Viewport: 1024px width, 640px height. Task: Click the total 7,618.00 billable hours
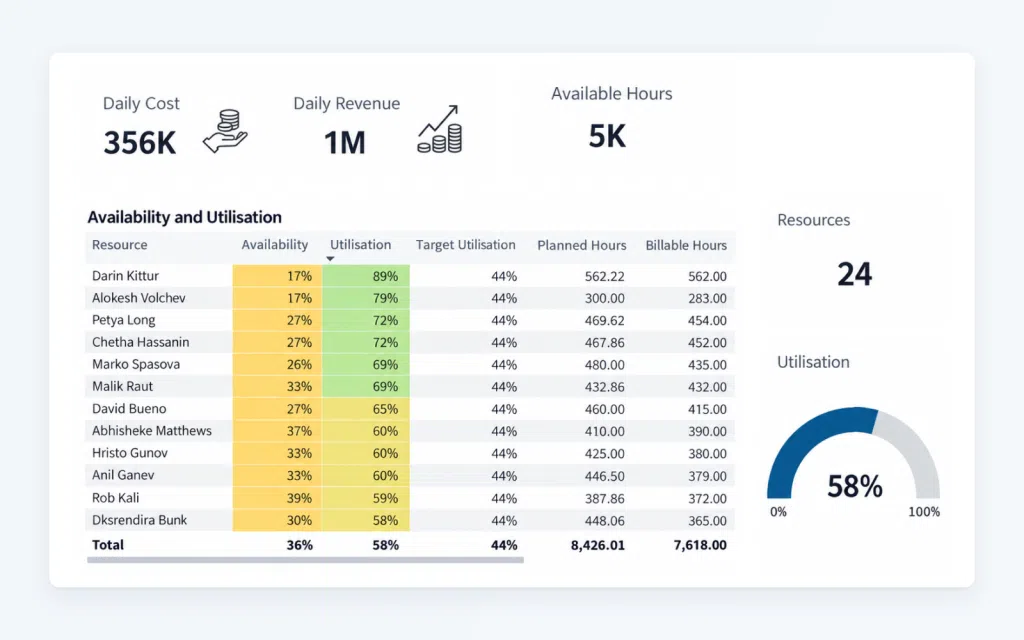click(700, 545)
